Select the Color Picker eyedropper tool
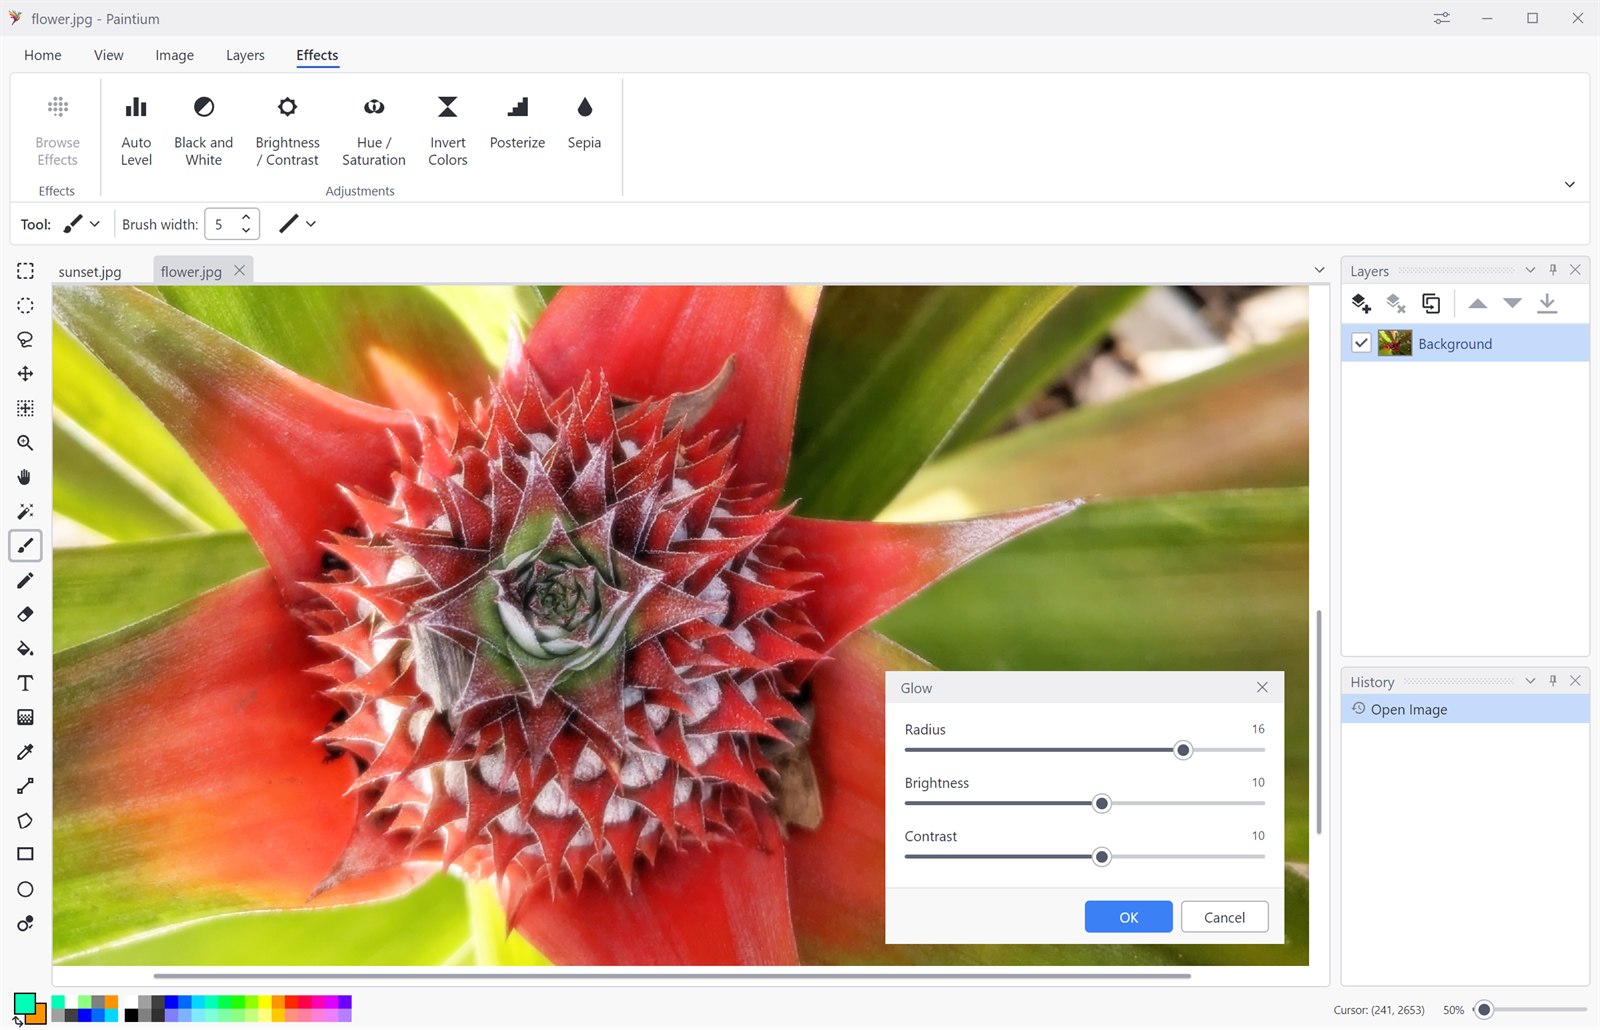Screen dimensions: 1600x1030 pos(25,752)
